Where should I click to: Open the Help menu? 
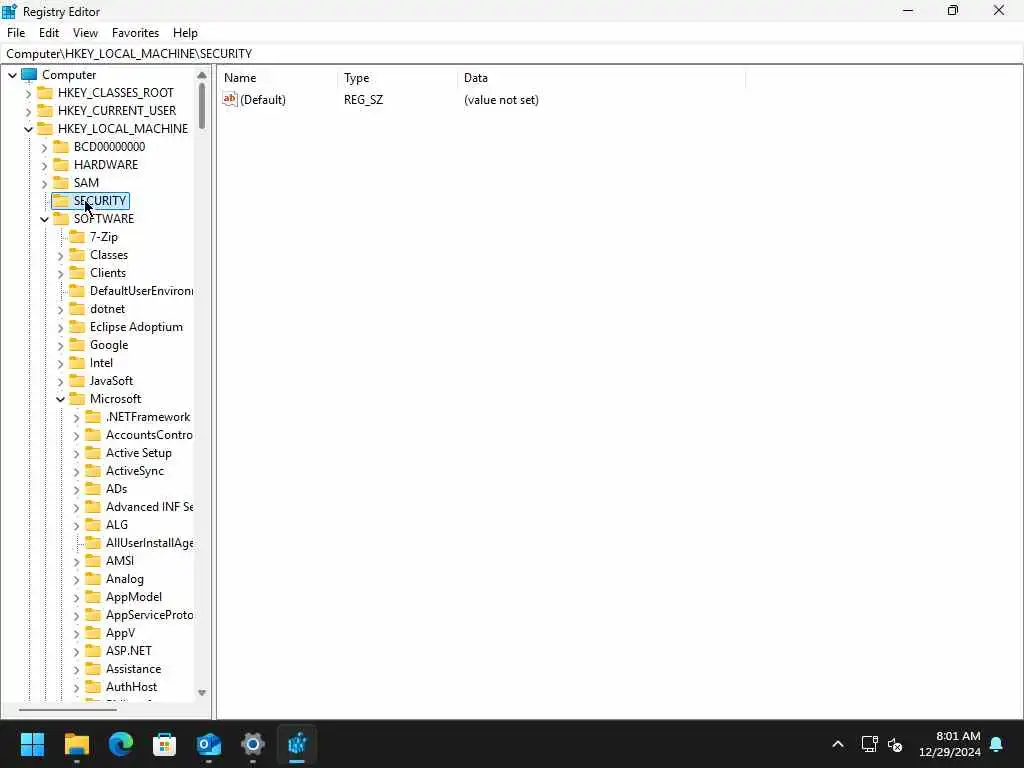(185, 33)
